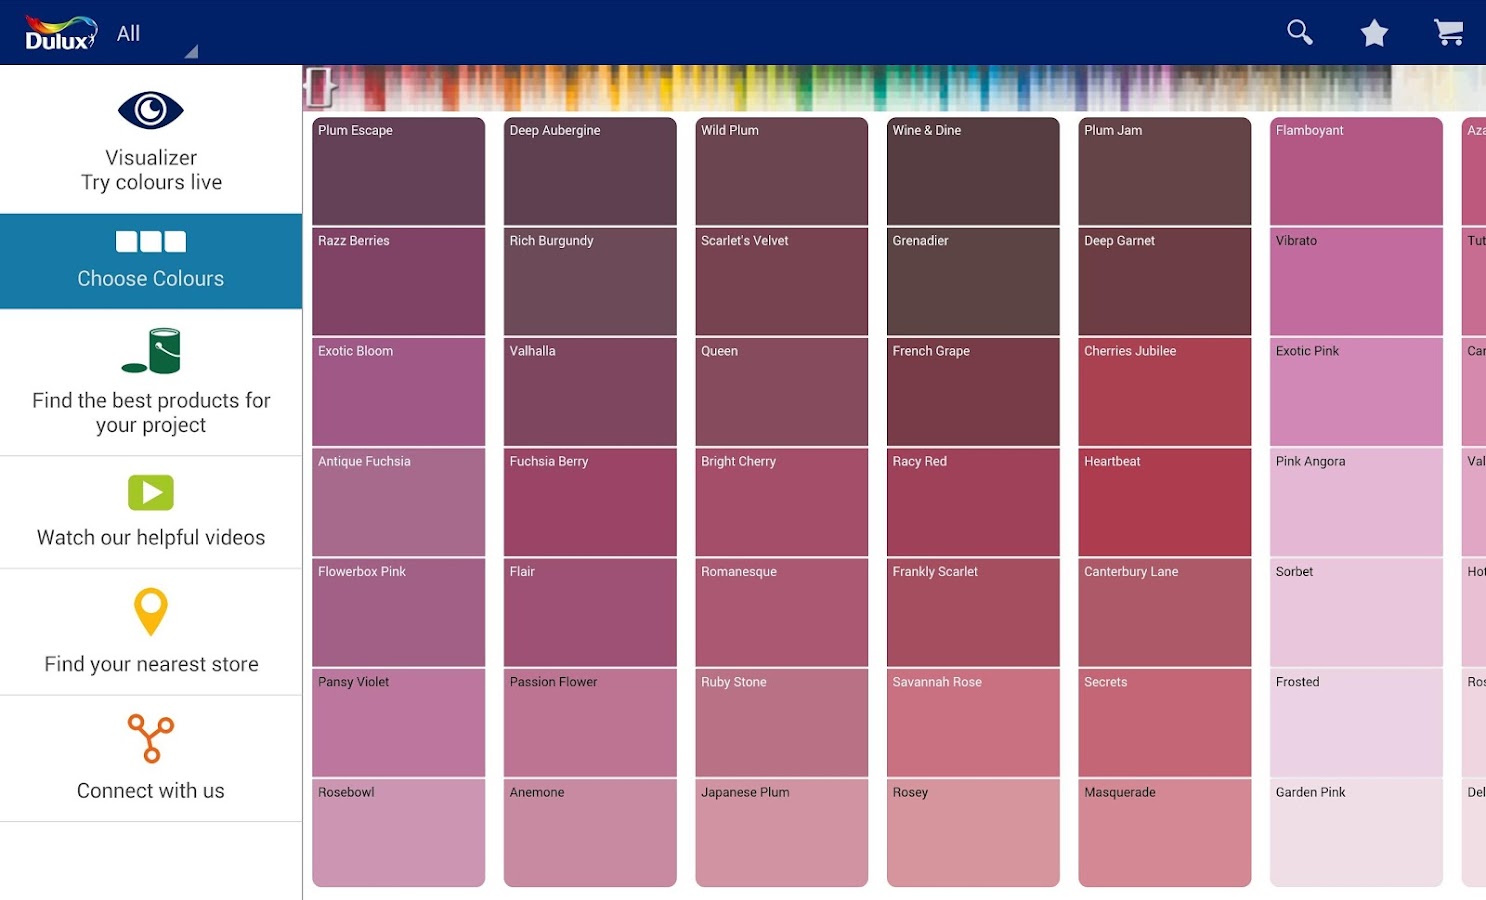Image resolution: width=1486 pixels, height=900 pixels.
Task: Tap the Connect with us share icon
Action: click(x=150, y=740)
